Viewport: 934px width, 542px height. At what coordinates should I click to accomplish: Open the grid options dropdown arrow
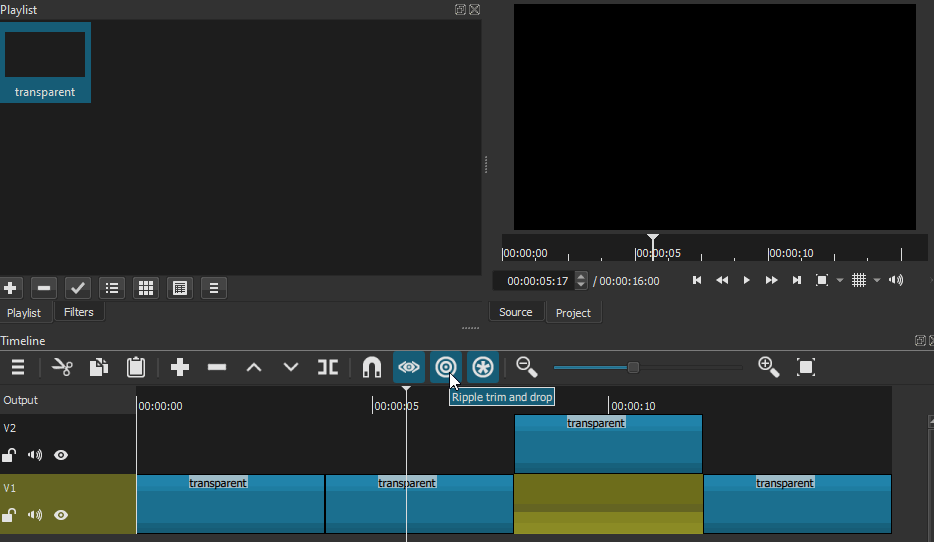[877, 280]
